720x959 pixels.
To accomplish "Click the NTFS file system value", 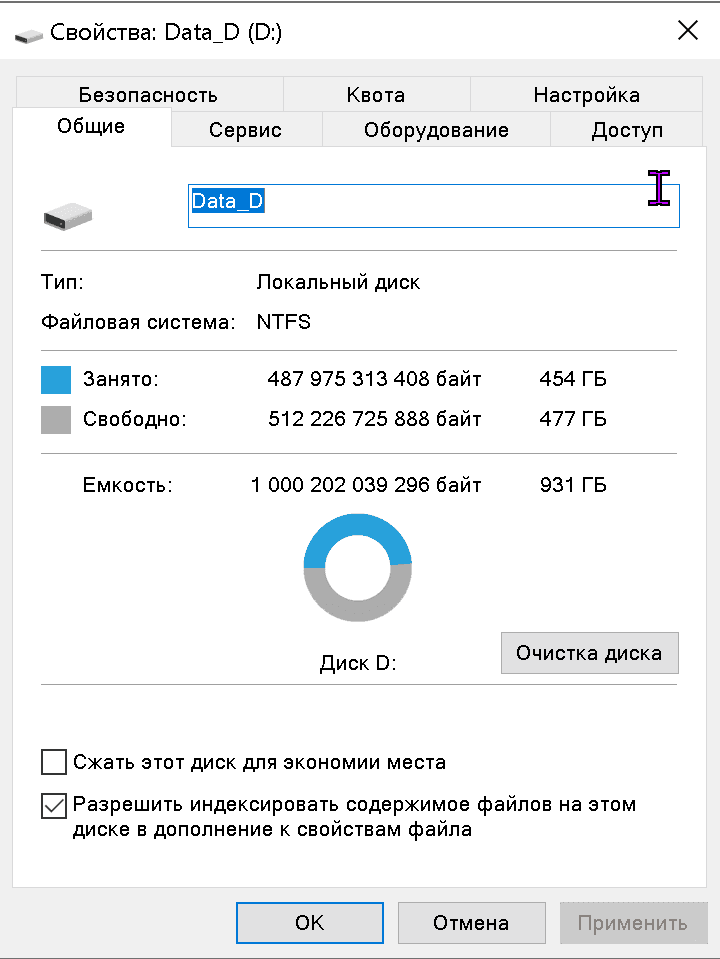I will (x=284, y=322).
